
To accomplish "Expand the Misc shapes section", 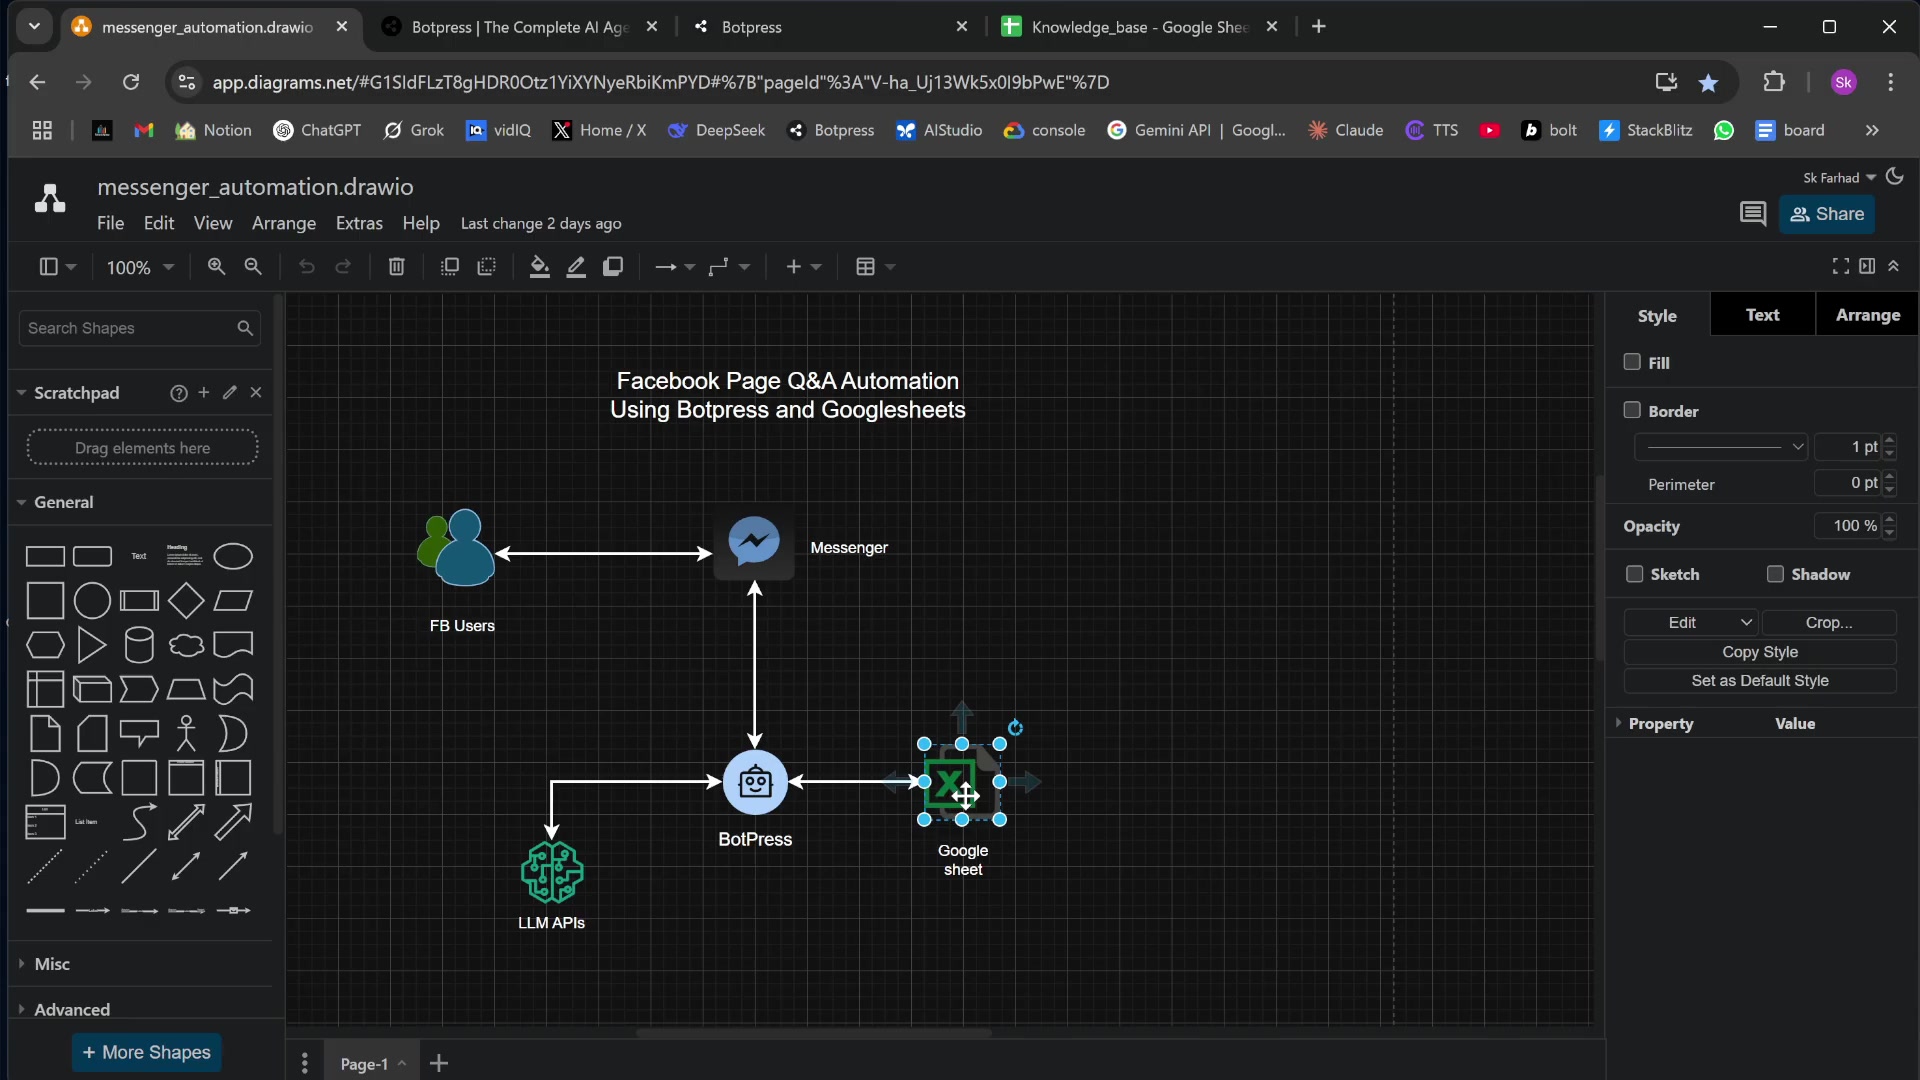I will coord(52,964).
